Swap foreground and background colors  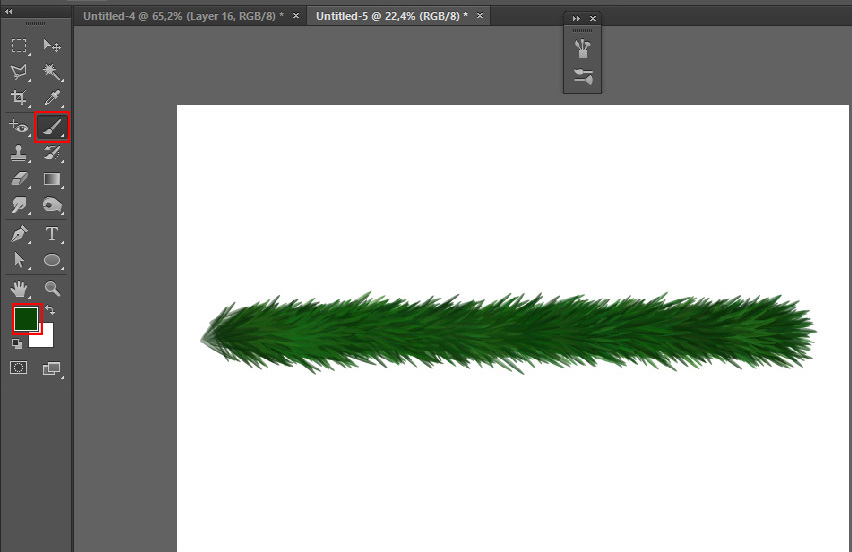(51, 311)
